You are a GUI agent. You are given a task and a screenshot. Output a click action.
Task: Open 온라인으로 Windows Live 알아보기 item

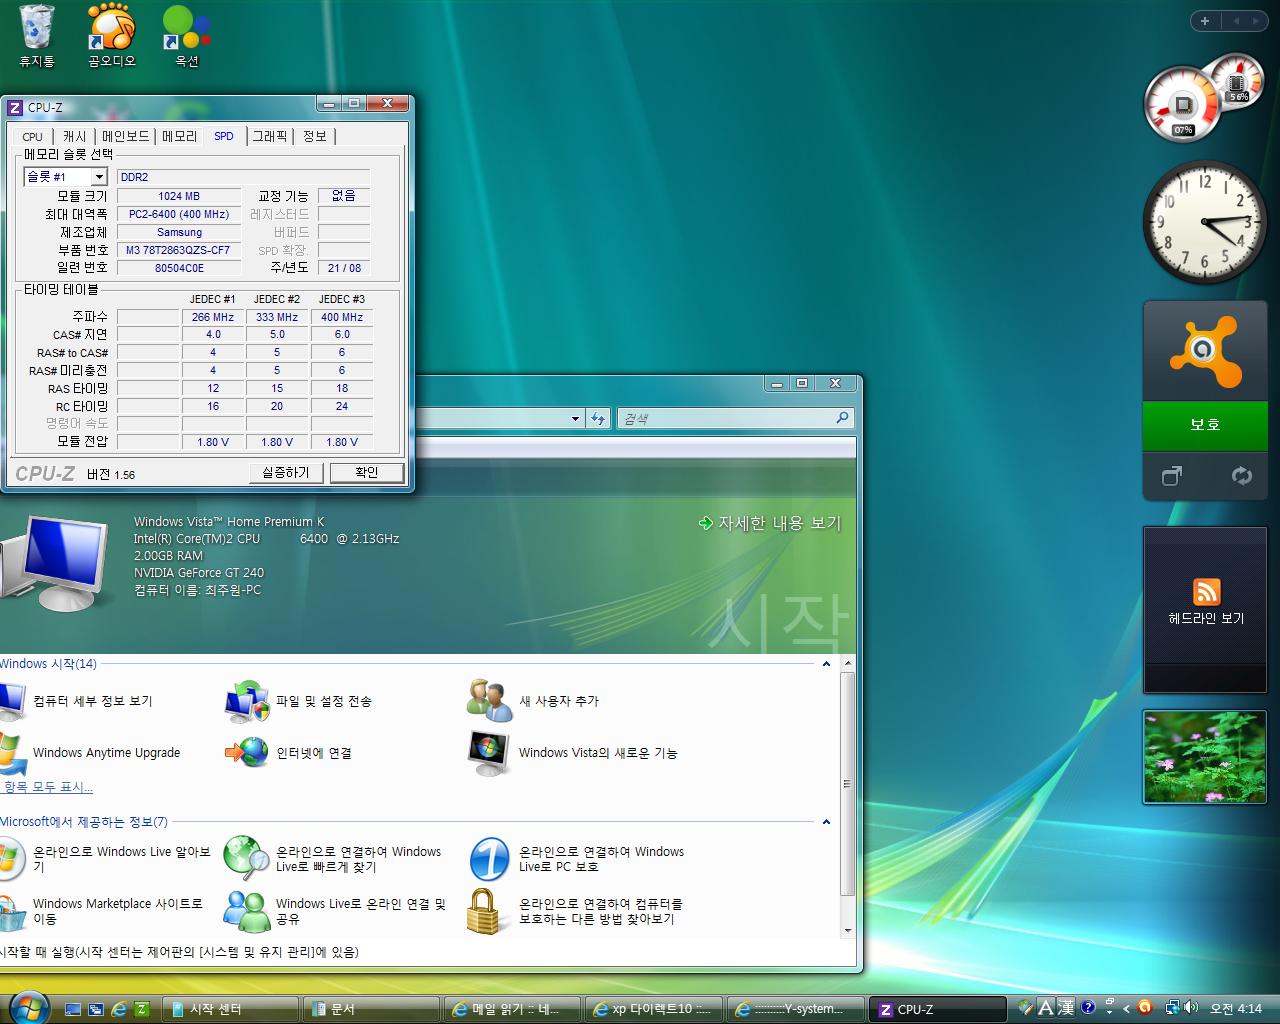(106, 859)
